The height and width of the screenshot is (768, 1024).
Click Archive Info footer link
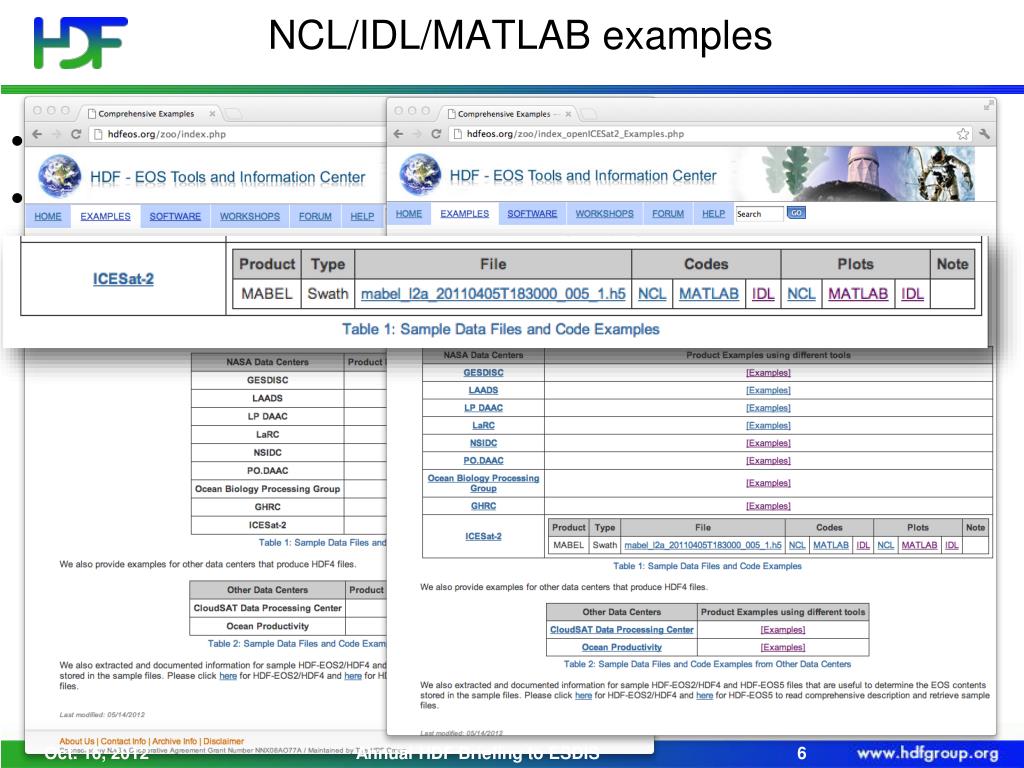174,741
